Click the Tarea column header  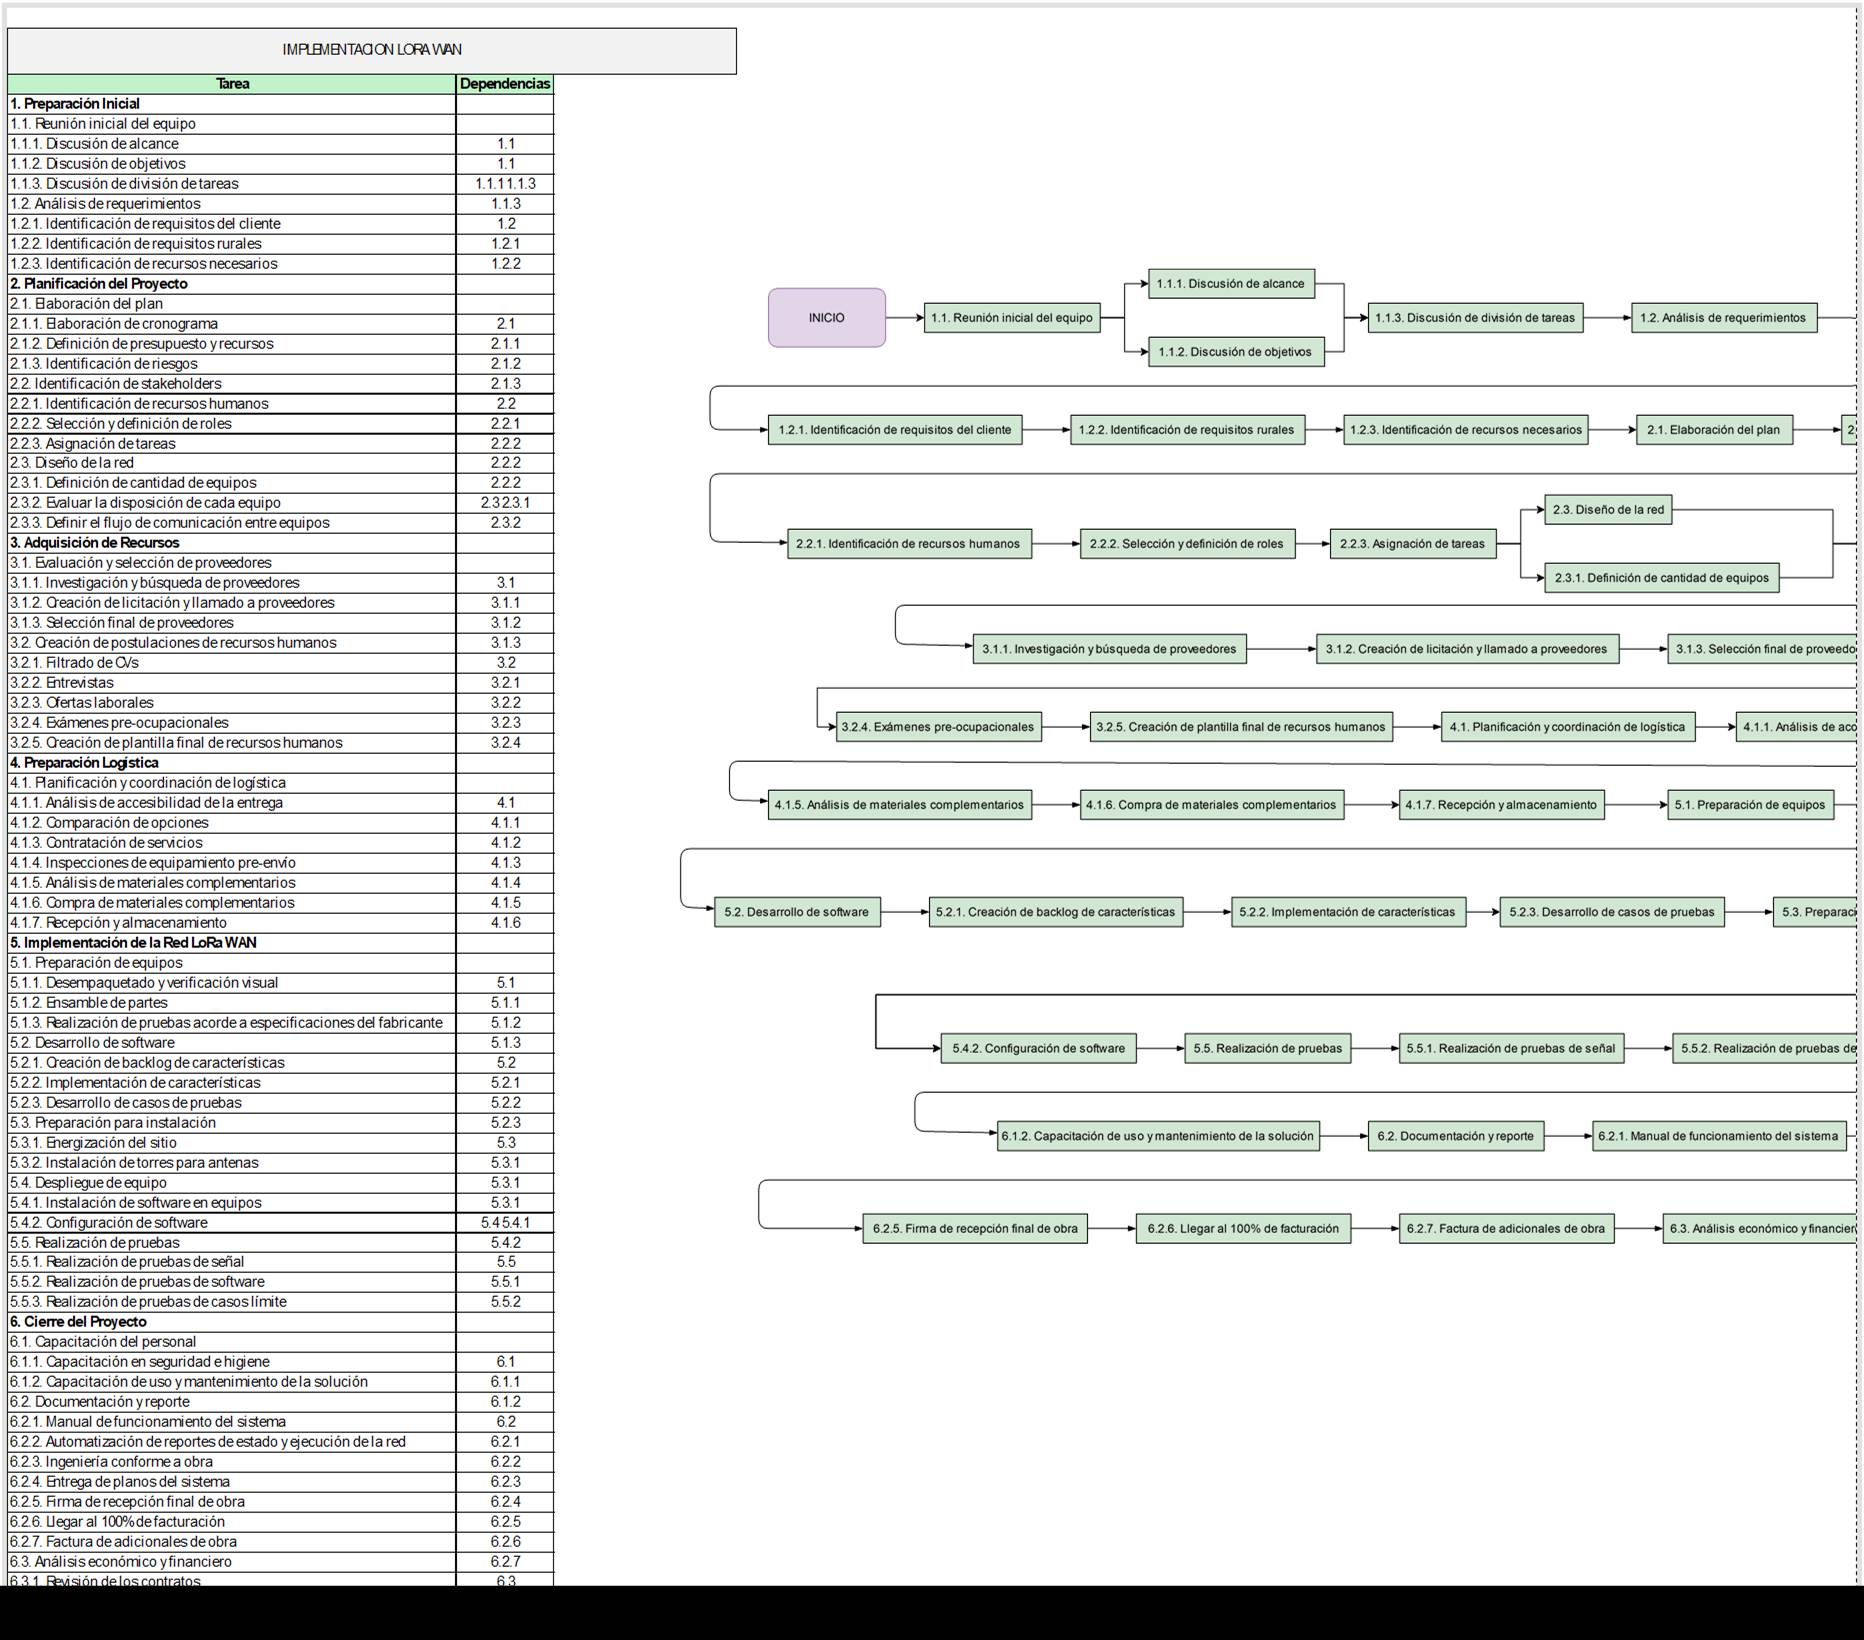[232, 84]
